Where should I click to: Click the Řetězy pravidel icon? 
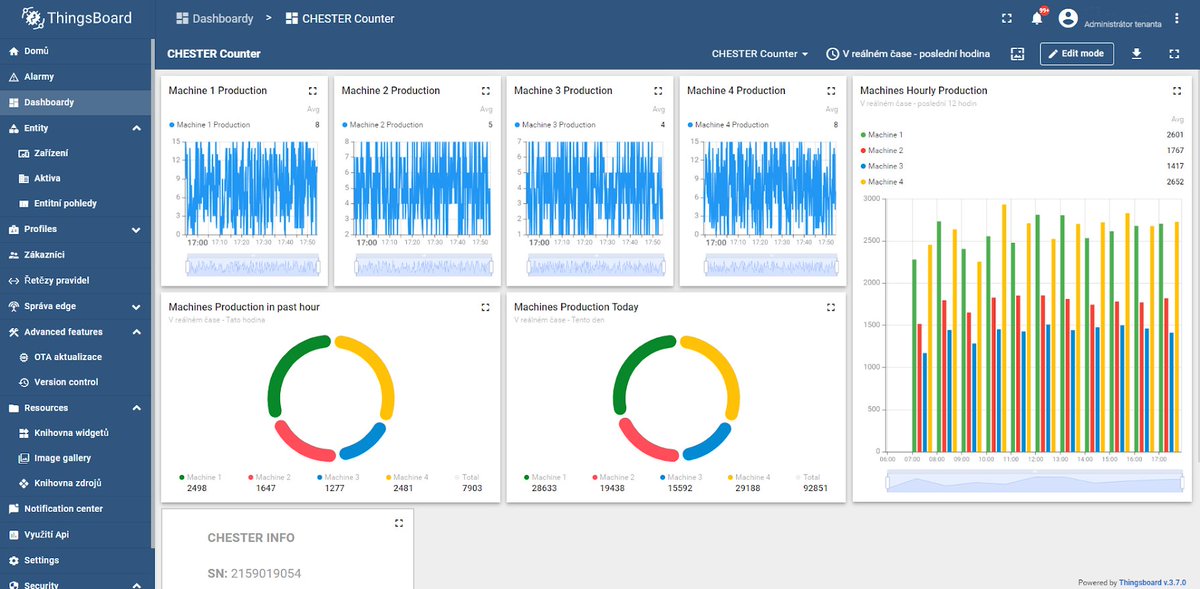14,280
